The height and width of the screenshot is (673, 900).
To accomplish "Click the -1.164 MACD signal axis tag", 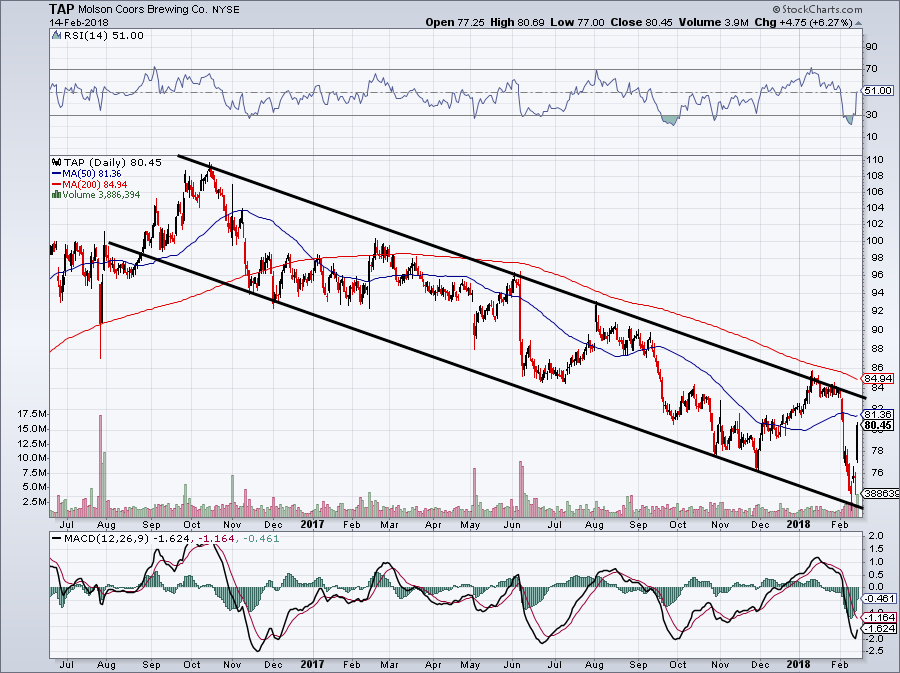I will [x=880, y=618].
